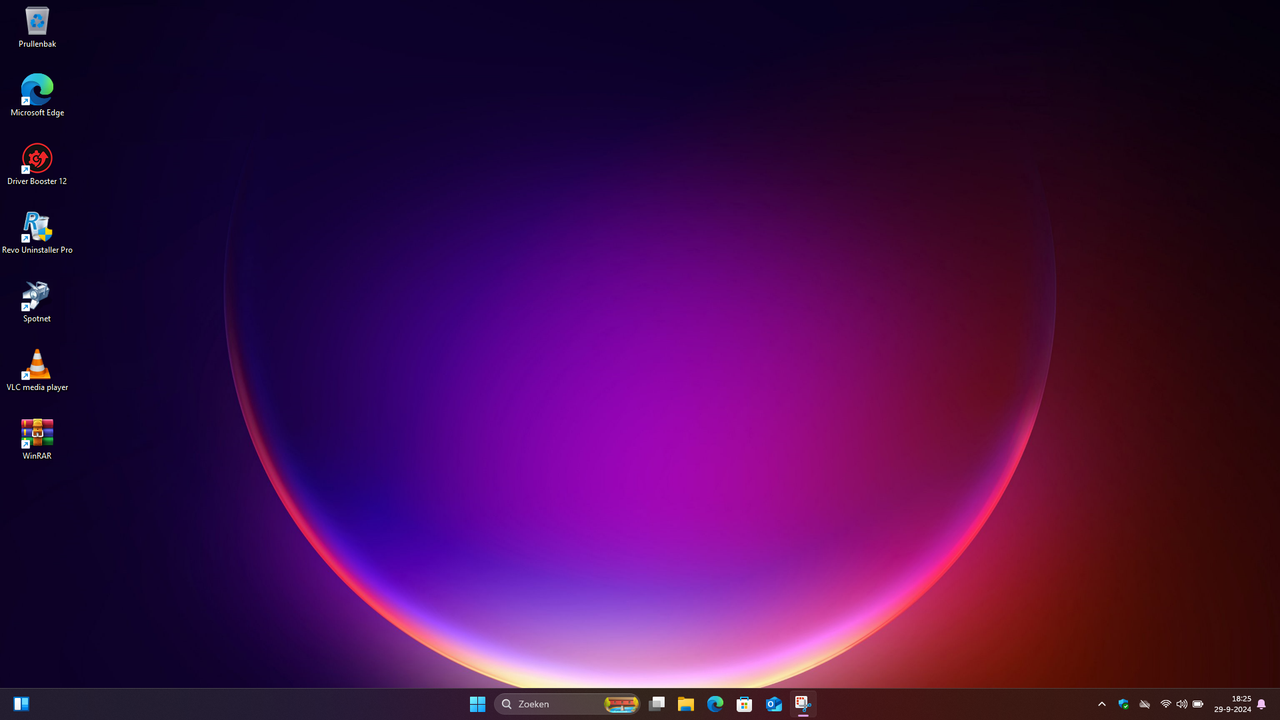The image size is (1280, 720).
Task: Open the volume speaker tray icon
Action: [1182, 704]
